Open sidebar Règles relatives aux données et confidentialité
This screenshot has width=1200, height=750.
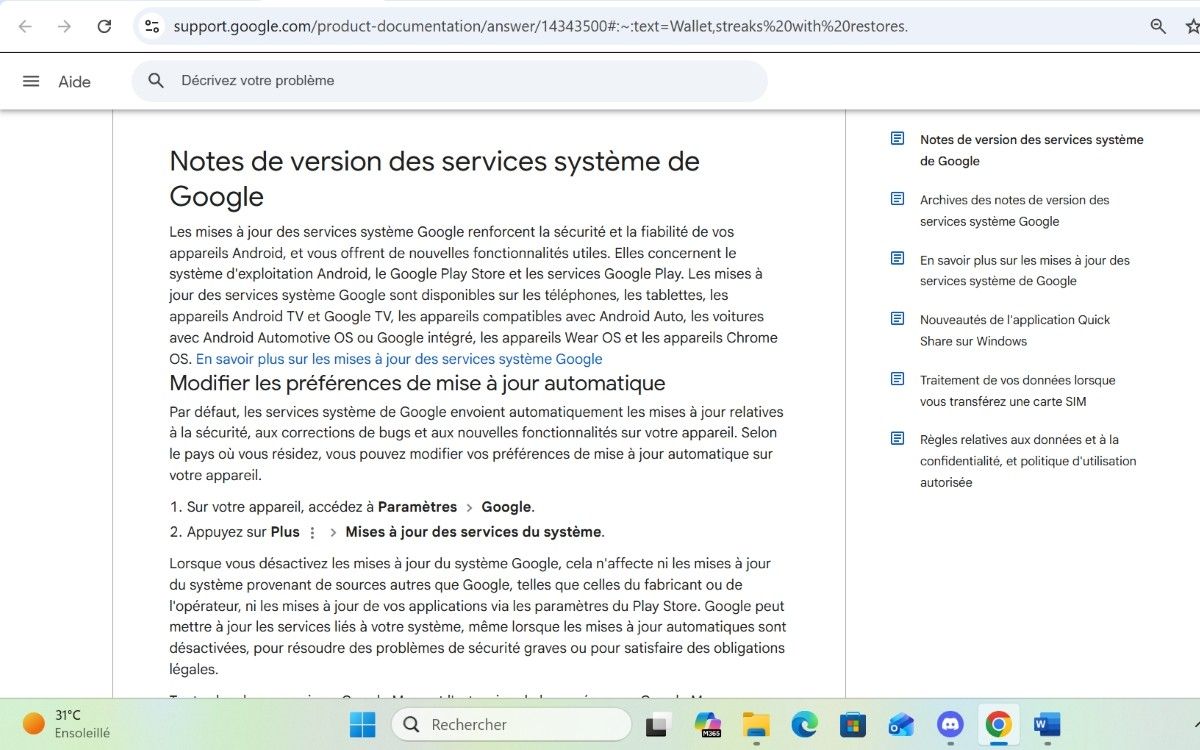coord(1028,460)
